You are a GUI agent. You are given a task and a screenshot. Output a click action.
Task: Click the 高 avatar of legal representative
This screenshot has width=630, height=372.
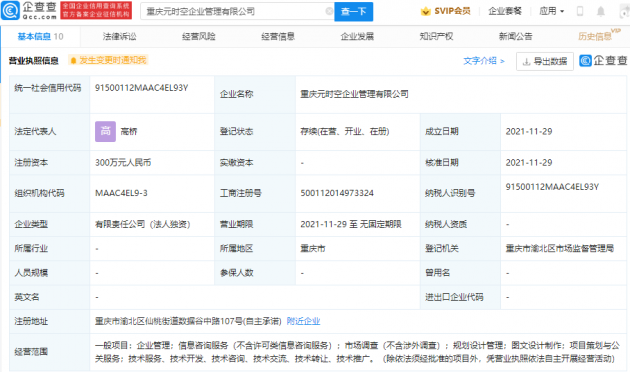[x=105, y=131]
